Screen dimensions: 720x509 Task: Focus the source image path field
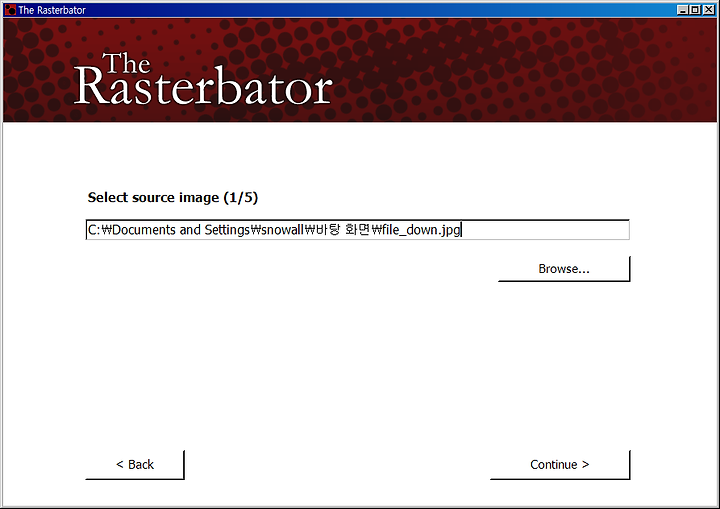pos(357,230)
